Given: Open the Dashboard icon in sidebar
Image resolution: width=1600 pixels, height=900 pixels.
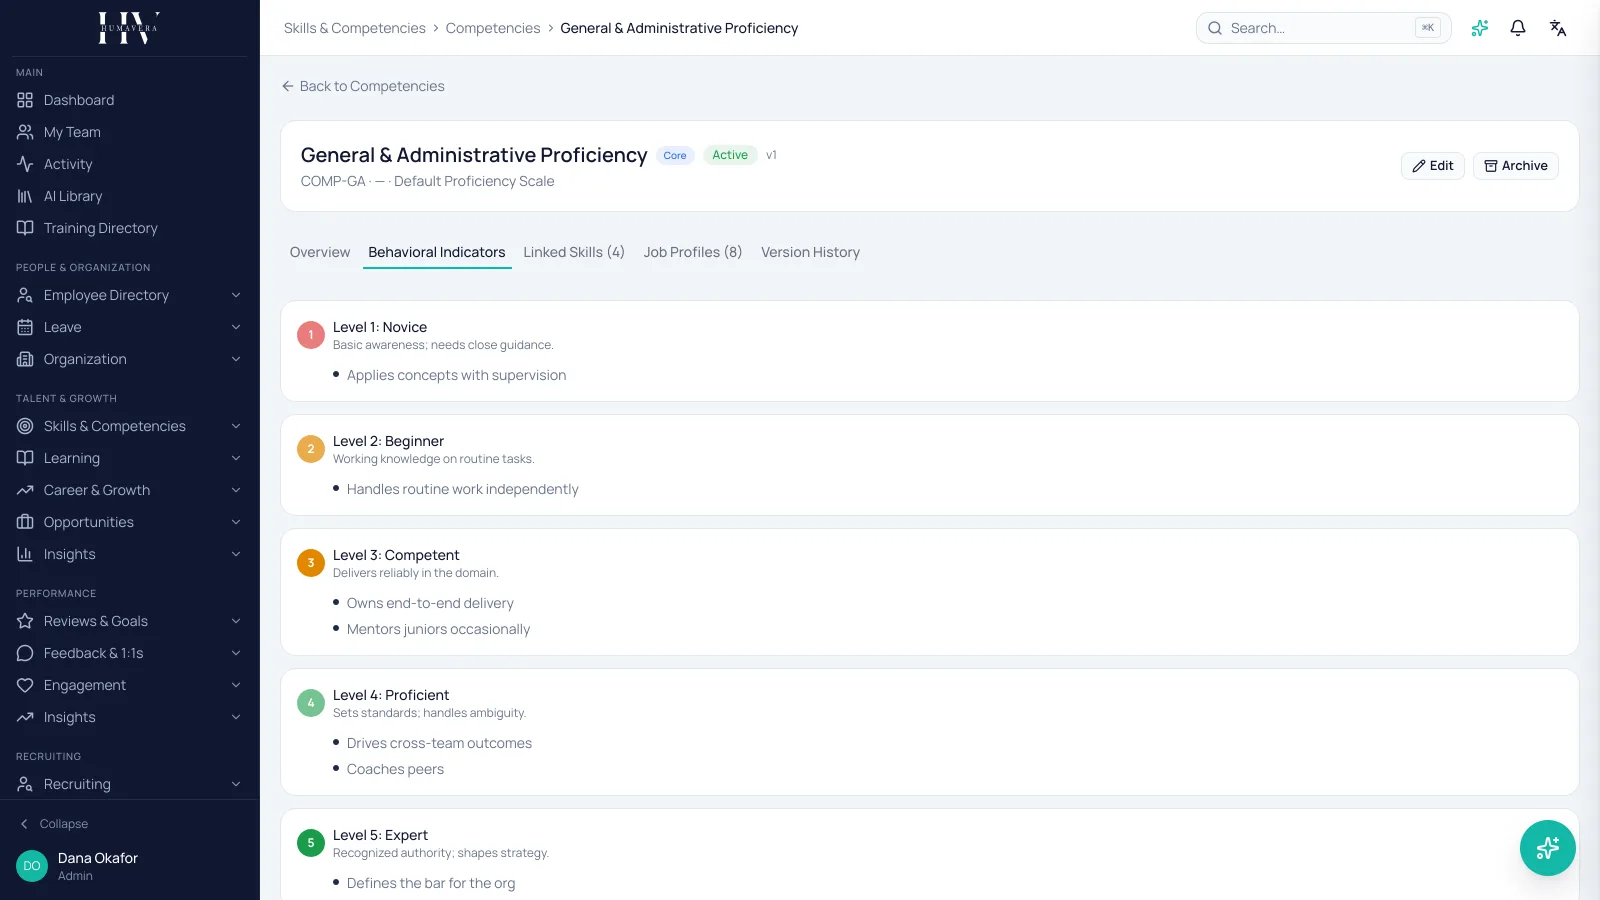Looking at the screenshot, I should (25, 100).
